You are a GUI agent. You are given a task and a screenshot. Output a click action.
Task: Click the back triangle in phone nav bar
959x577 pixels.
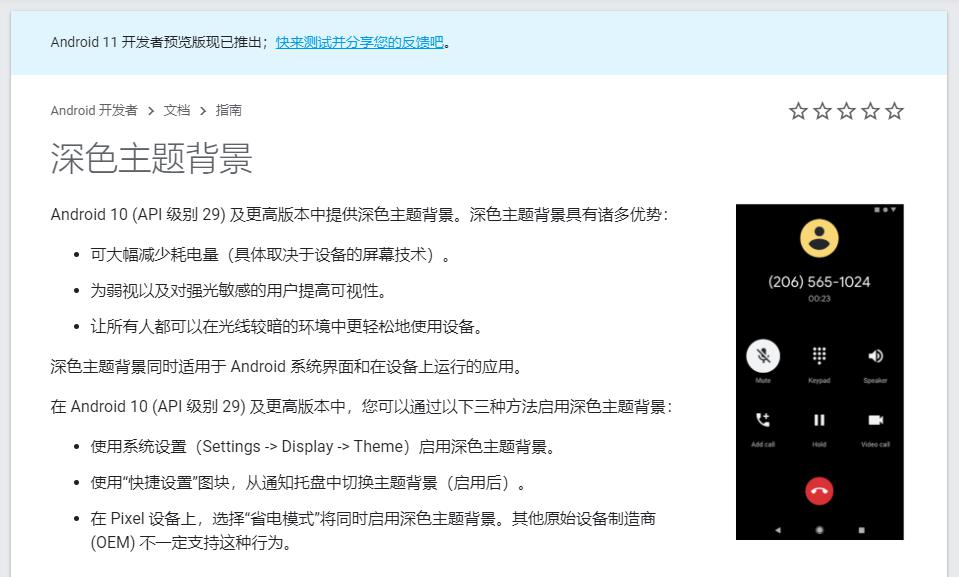pos(777,530)
